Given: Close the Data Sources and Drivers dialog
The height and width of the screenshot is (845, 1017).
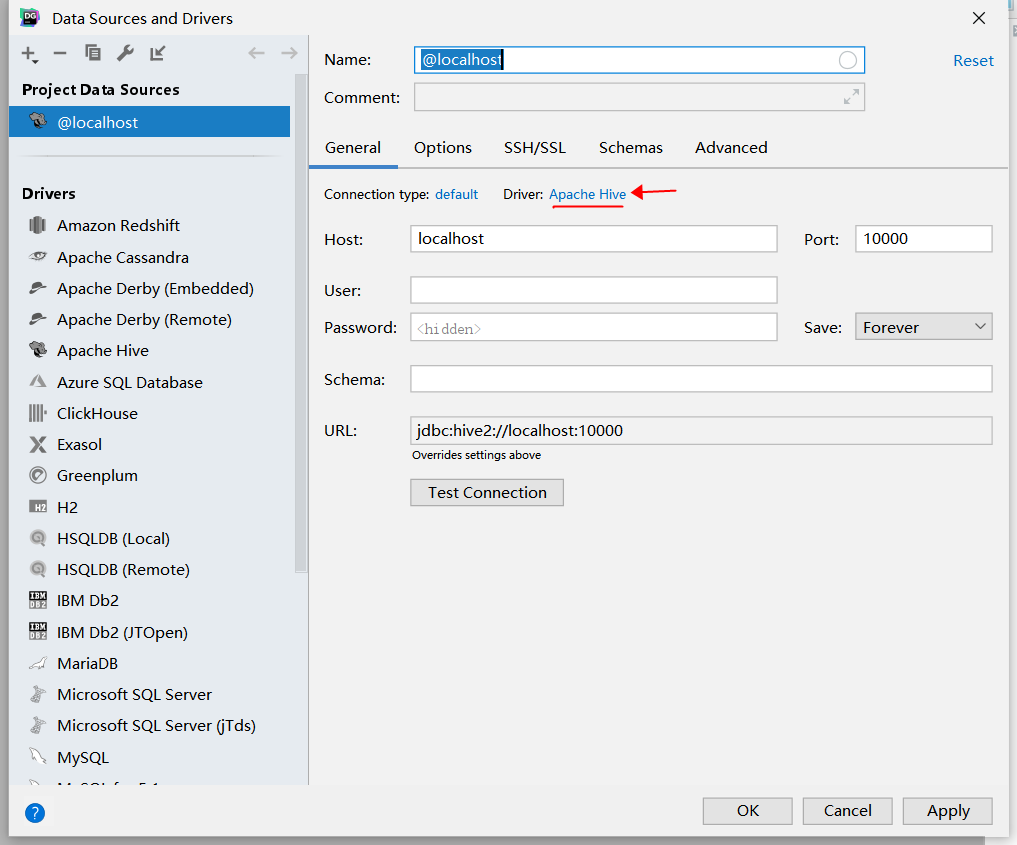Looking at the screenshot, I should (979, 18).
